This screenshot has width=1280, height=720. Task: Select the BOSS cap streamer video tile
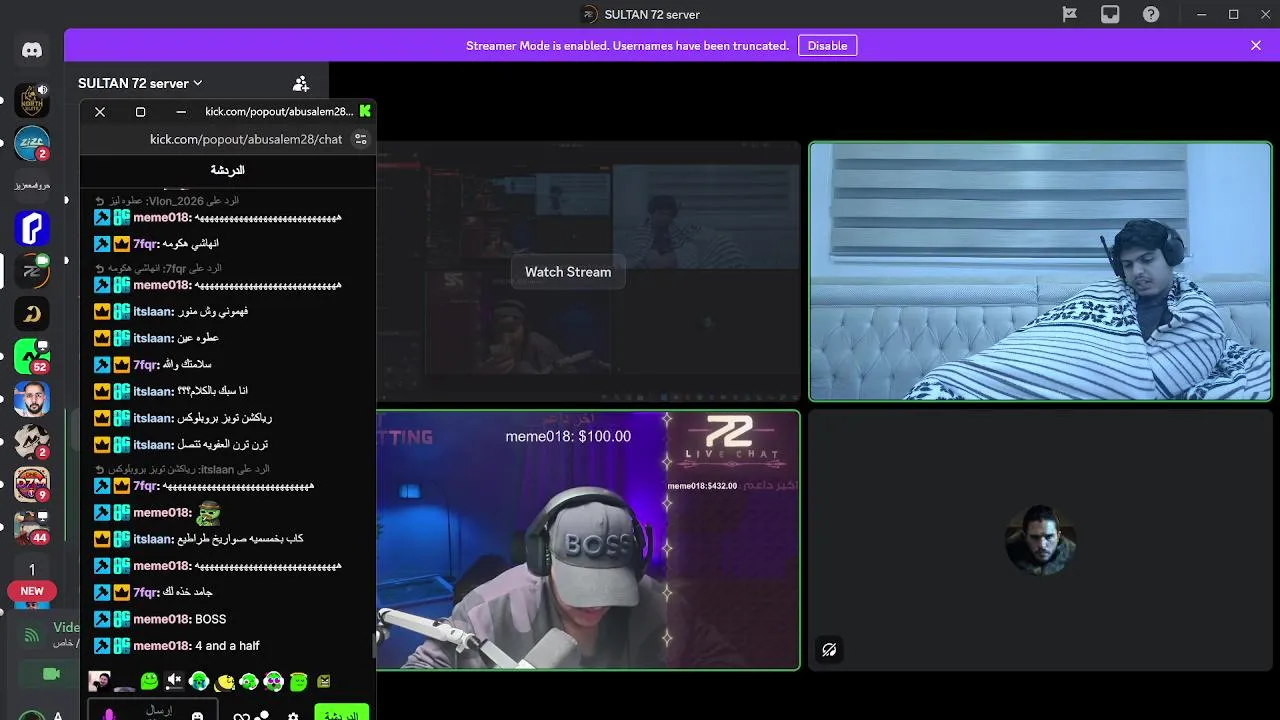[x=588, y=539]
